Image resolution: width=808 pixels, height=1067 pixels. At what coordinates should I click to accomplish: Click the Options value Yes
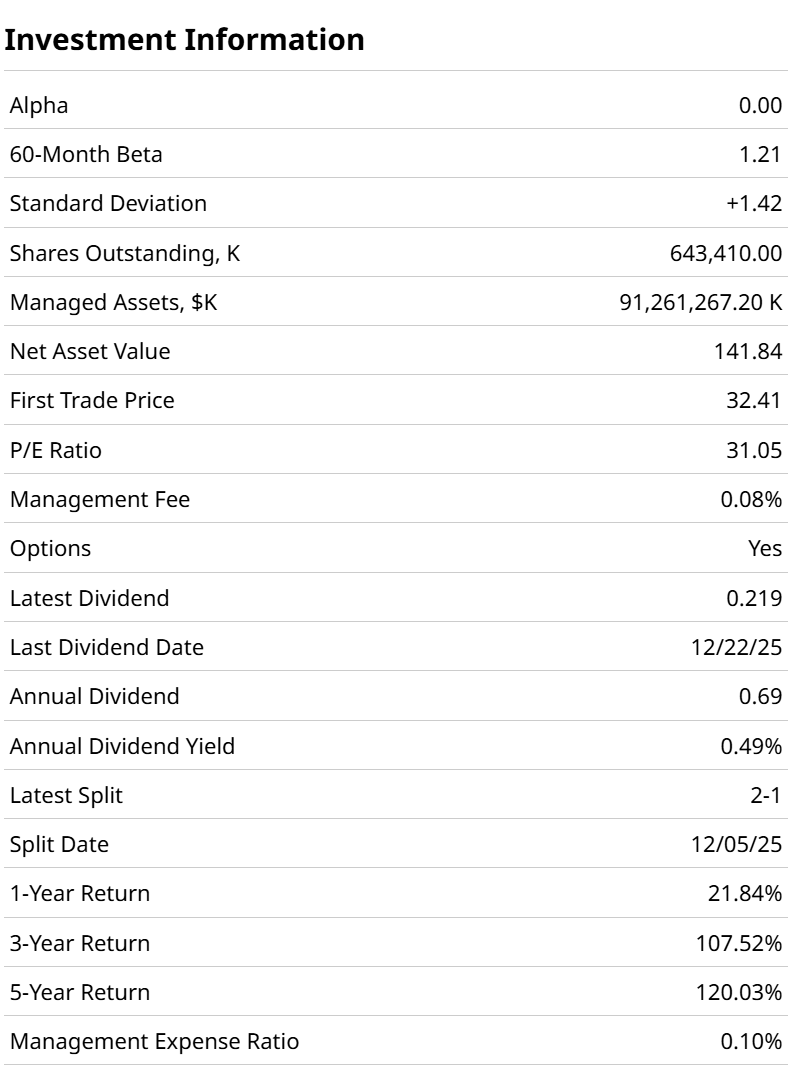point(765,548)
